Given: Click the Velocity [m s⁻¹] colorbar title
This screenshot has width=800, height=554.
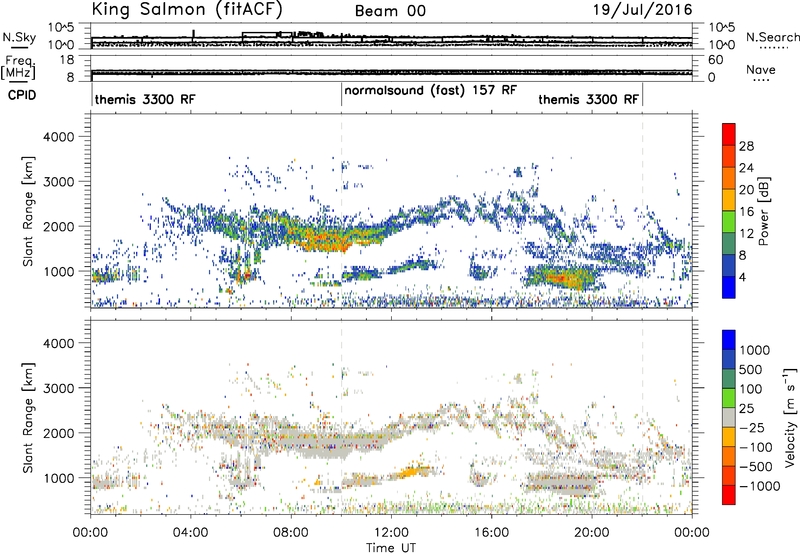Looking at the screenshot, I should point(790,417).
